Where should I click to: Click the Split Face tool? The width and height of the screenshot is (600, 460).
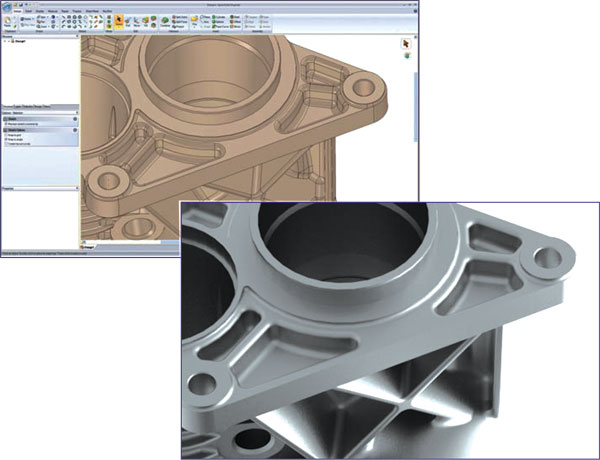click(x=179, y=22)
